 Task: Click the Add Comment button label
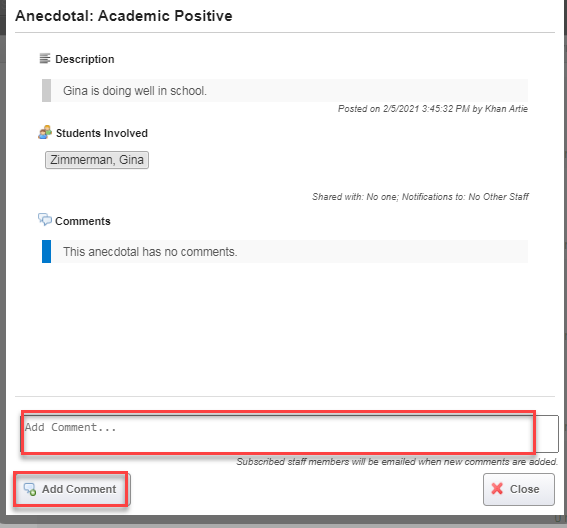[79, 489]
